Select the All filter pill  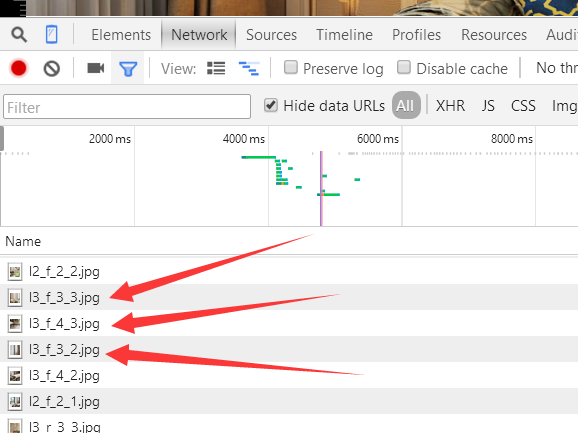406,105
